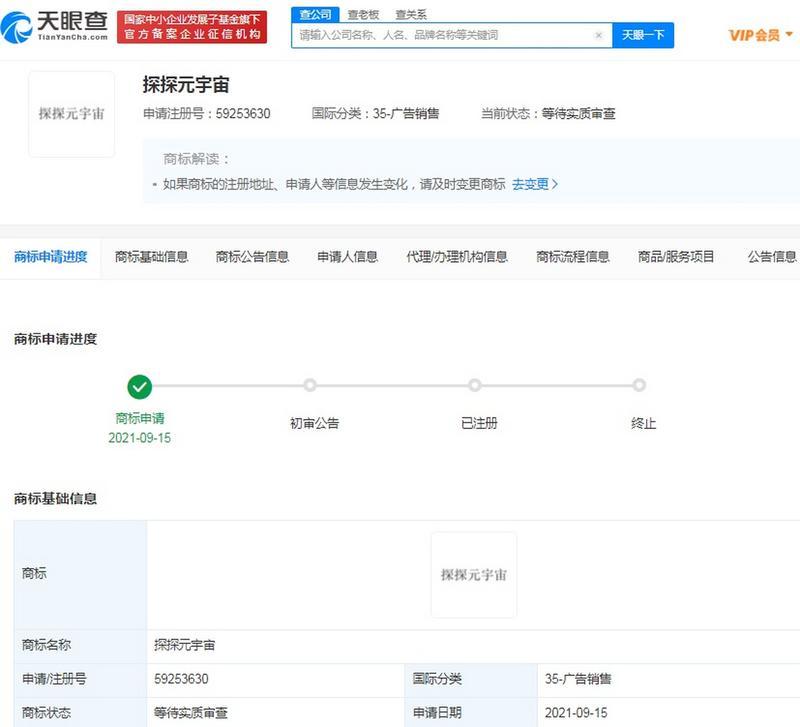Click the 初审公告 progress circle

tap(310, 385)
